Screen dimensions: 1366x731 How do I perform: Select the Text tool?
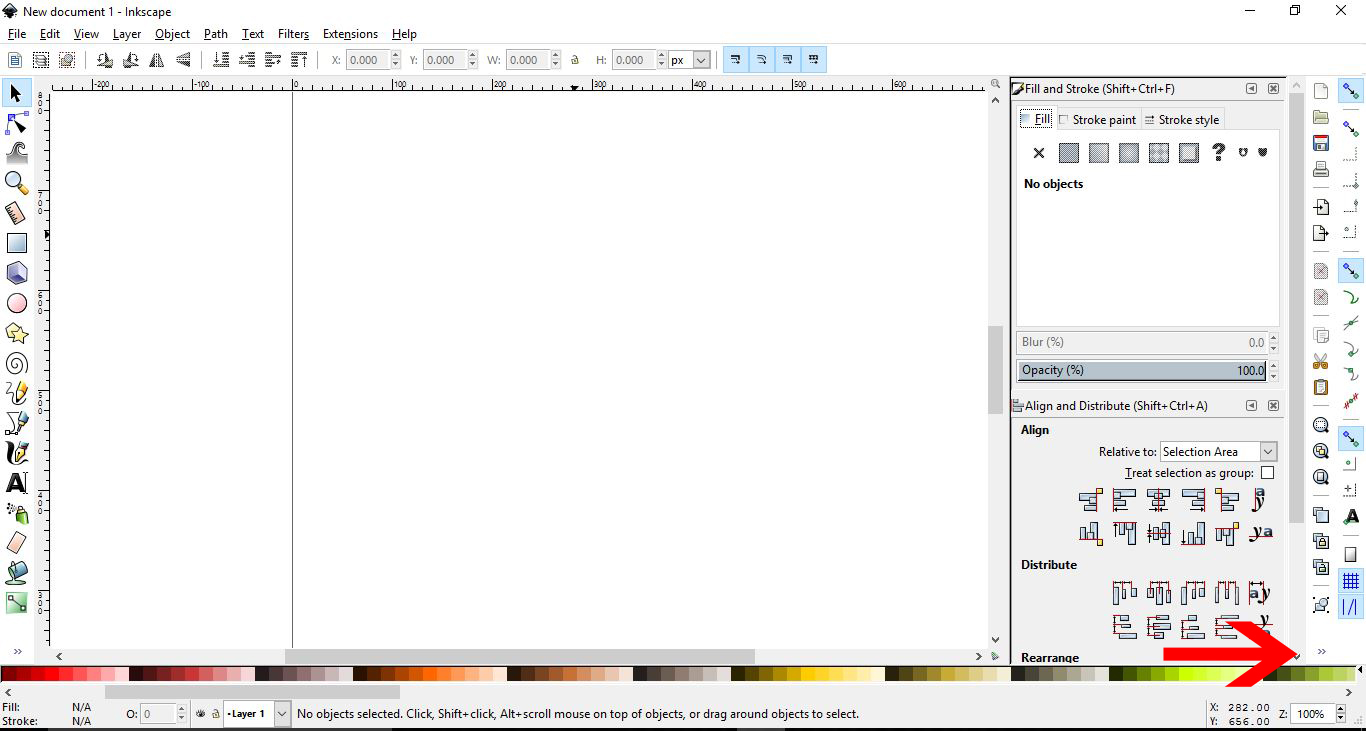[15, 482]
